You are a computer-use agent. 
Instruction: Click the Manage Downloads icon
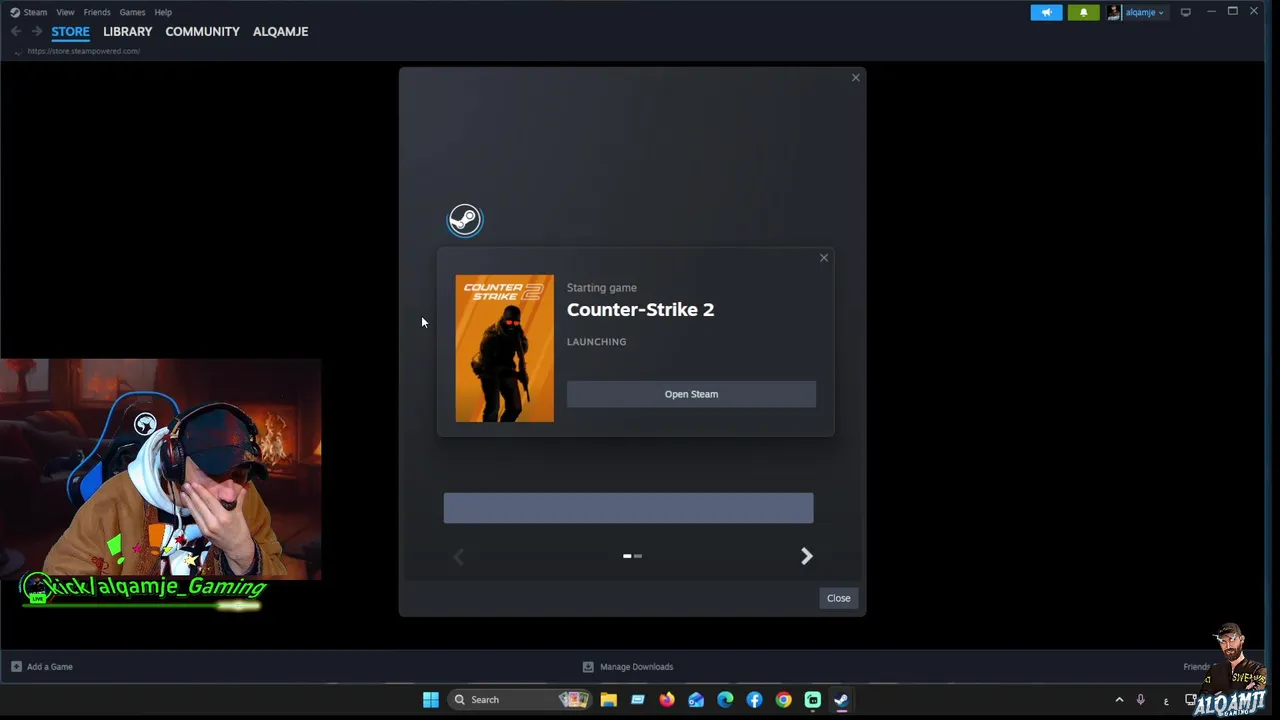pos(588,667)
